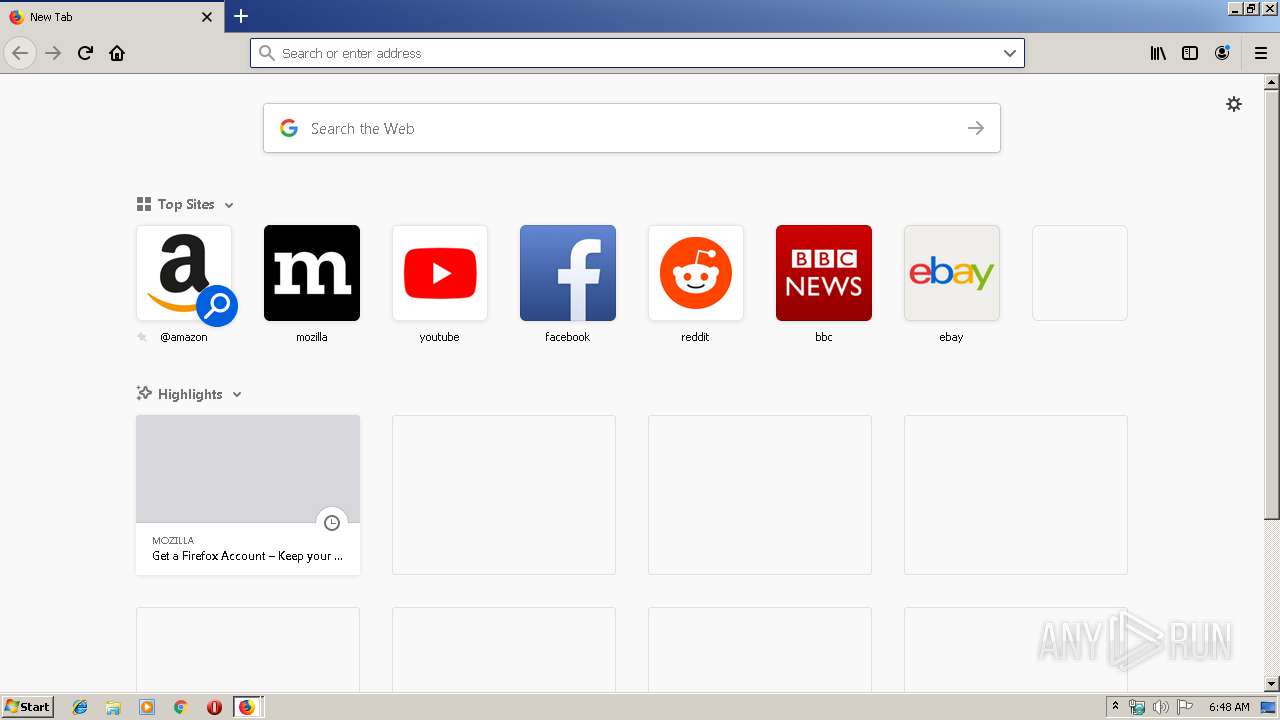Select the New Tab tab
Screen dimensions: 1280x720
pos(111,17)
